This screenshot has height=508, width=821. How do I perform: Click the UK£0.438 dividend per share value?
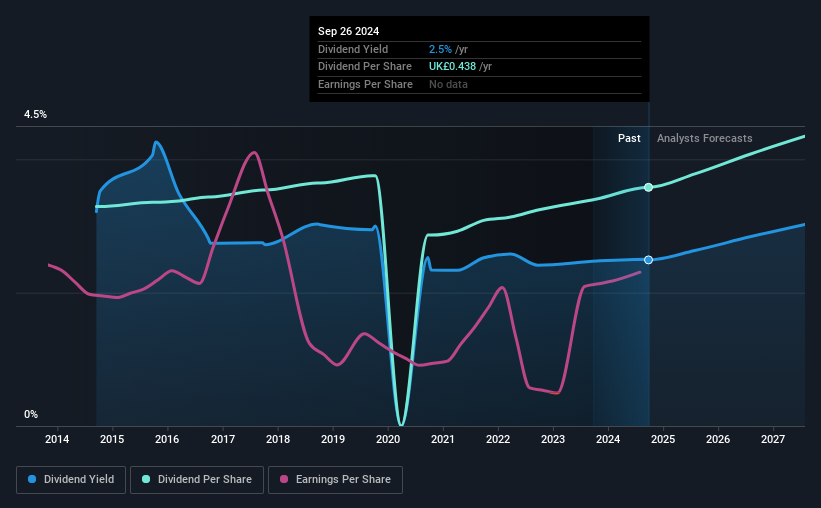pos(452,67)
